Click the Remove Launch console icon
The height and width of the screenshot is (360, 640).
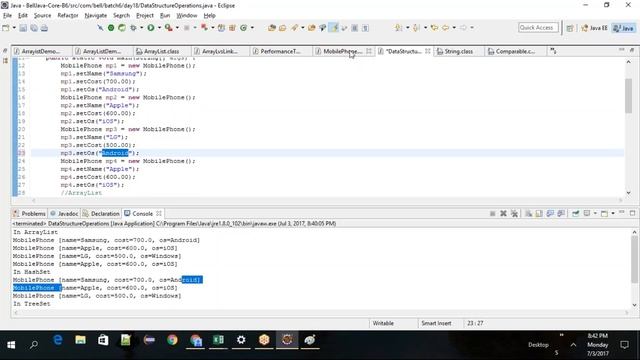(x=503, y=213)
